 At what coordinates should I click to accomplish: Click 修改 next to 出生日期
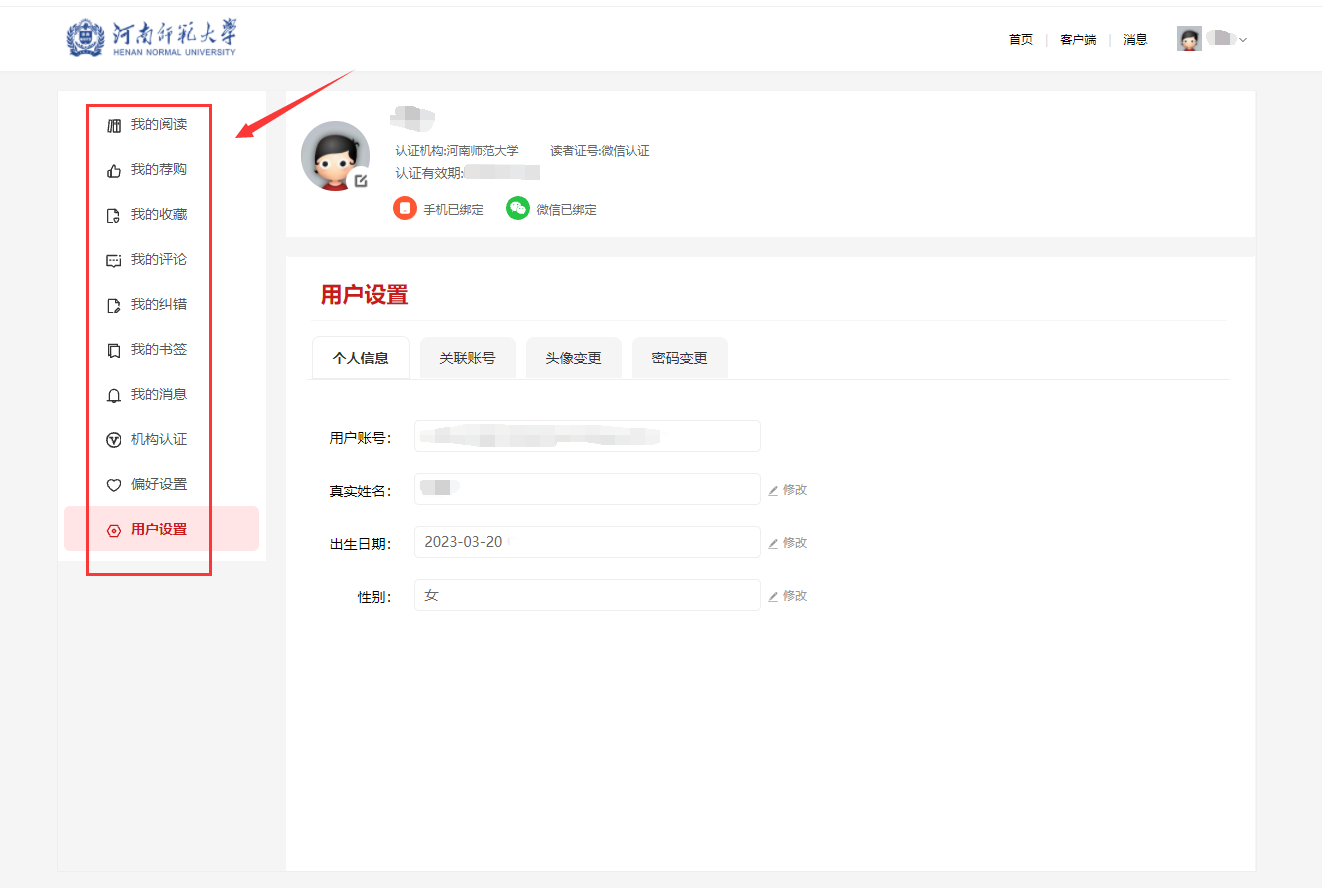pyautogui.click(x=788, y=543)
